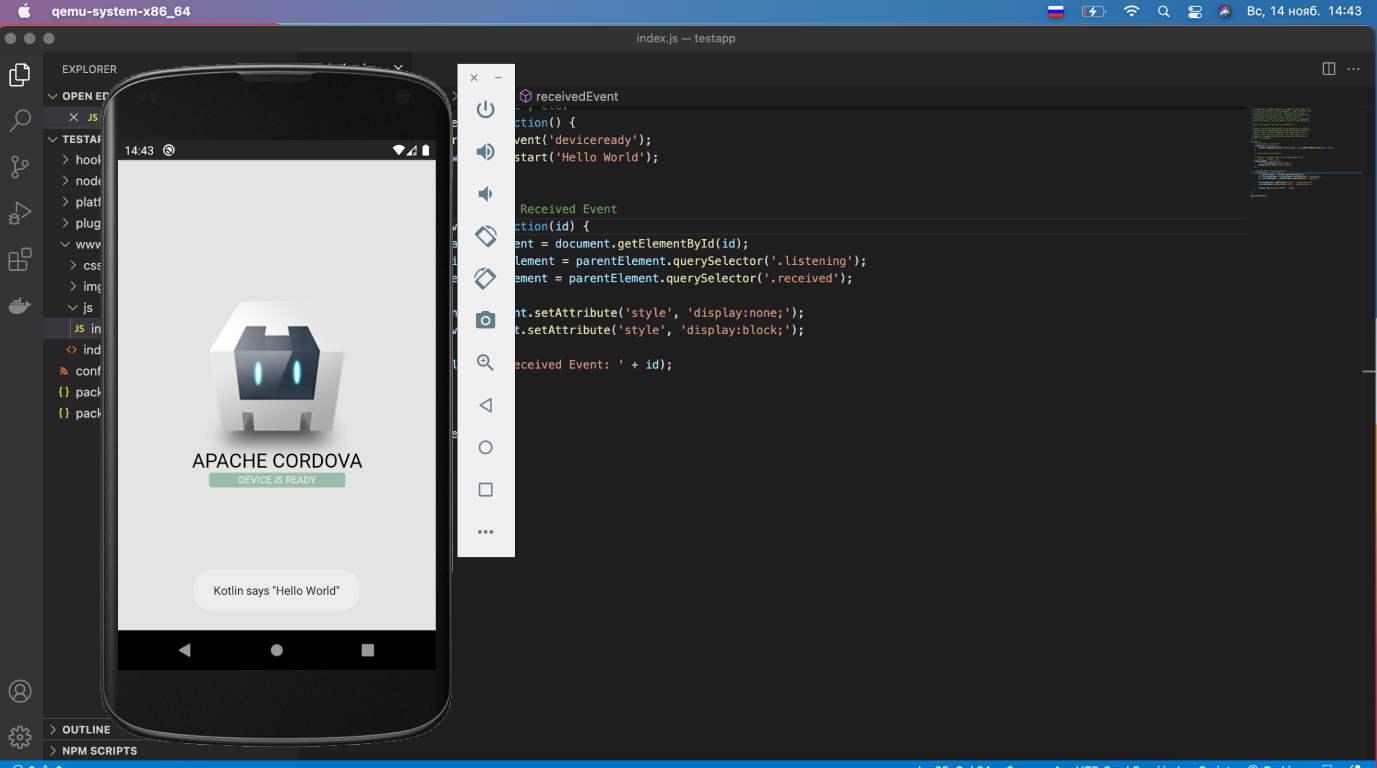
Task: Expand the css folder
Action: pyautogui.click(x=75, y=265)
